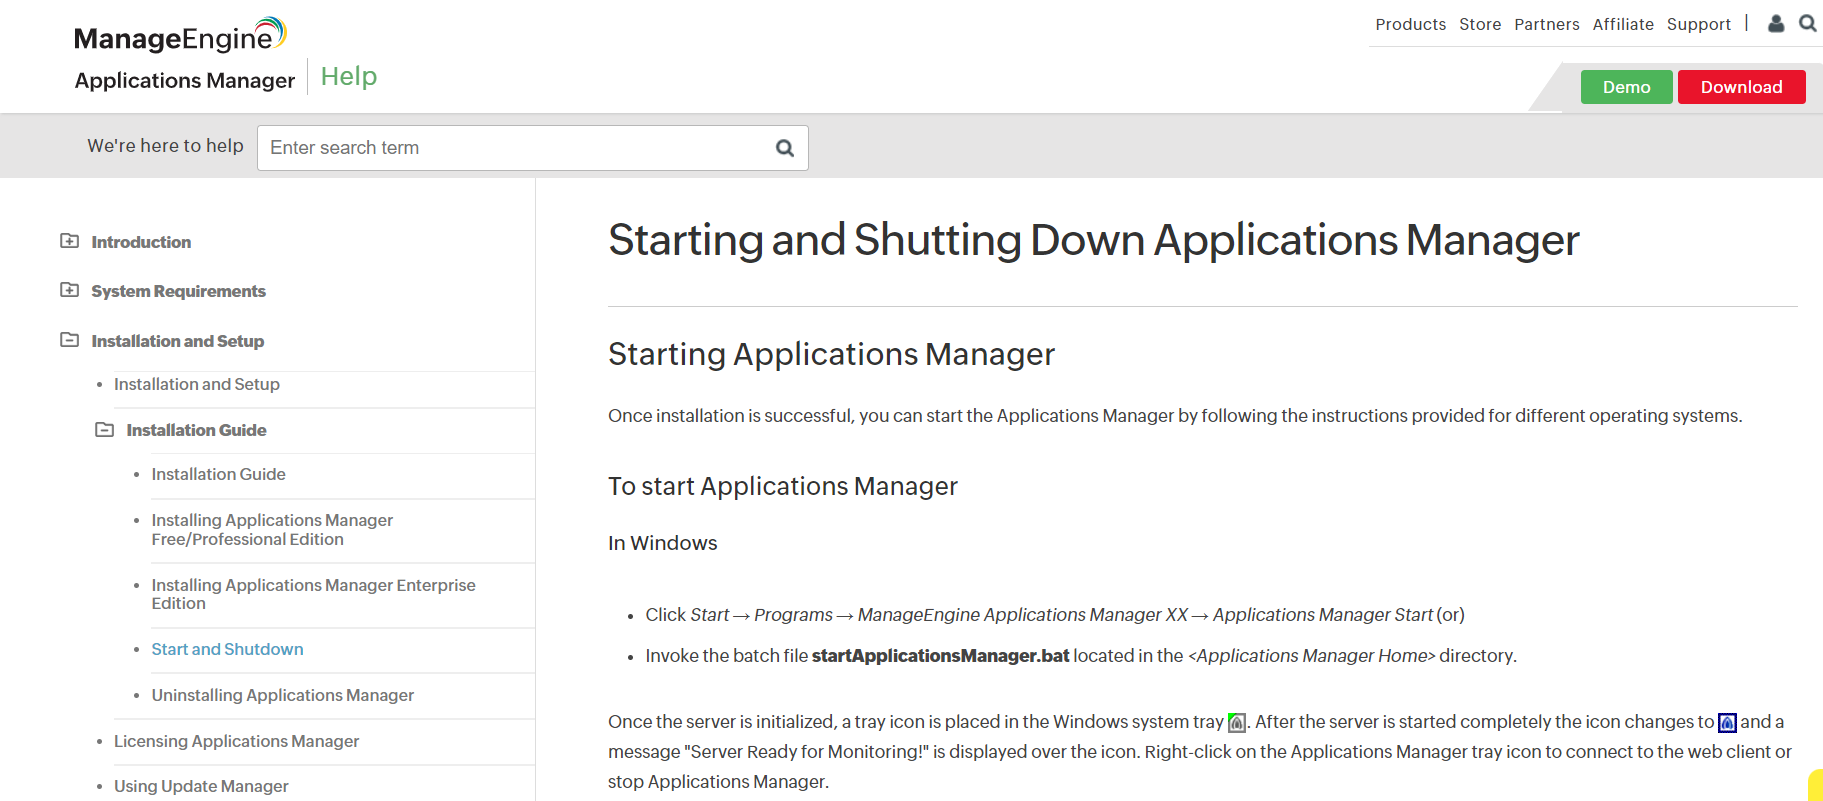The width and height of the screenshot is (1823, 801).
Task: Click the green initializing tray icon image
Action: (1237, 722)
